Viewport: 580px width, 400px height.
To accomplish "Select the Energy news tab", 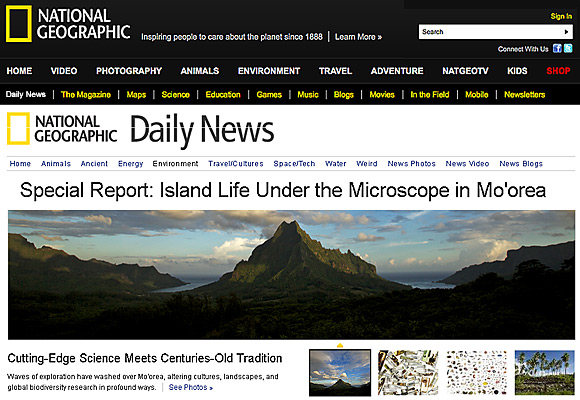I will pyautogui.click(x=131, y=164).
